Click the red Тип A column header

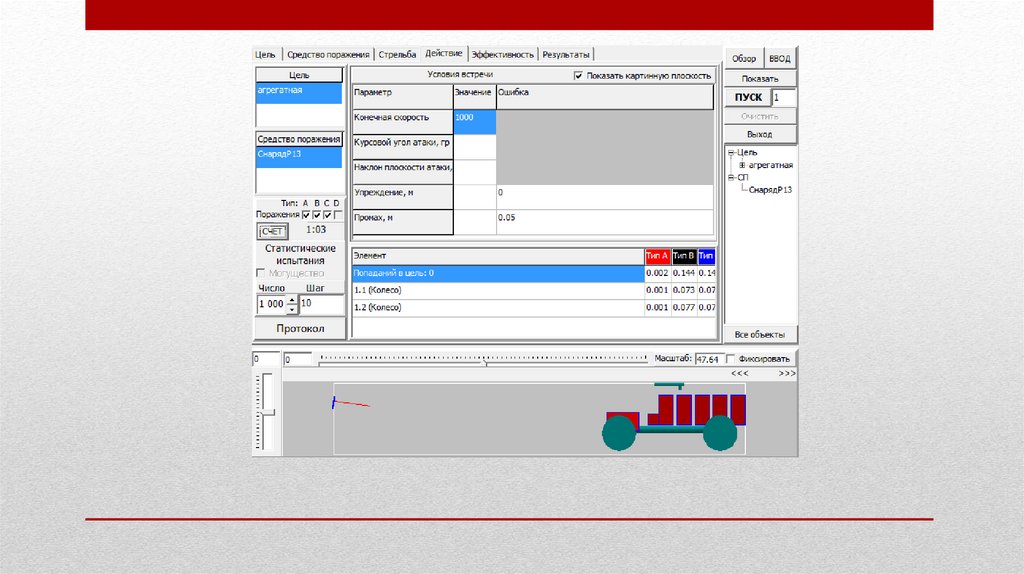click(657, 256)
